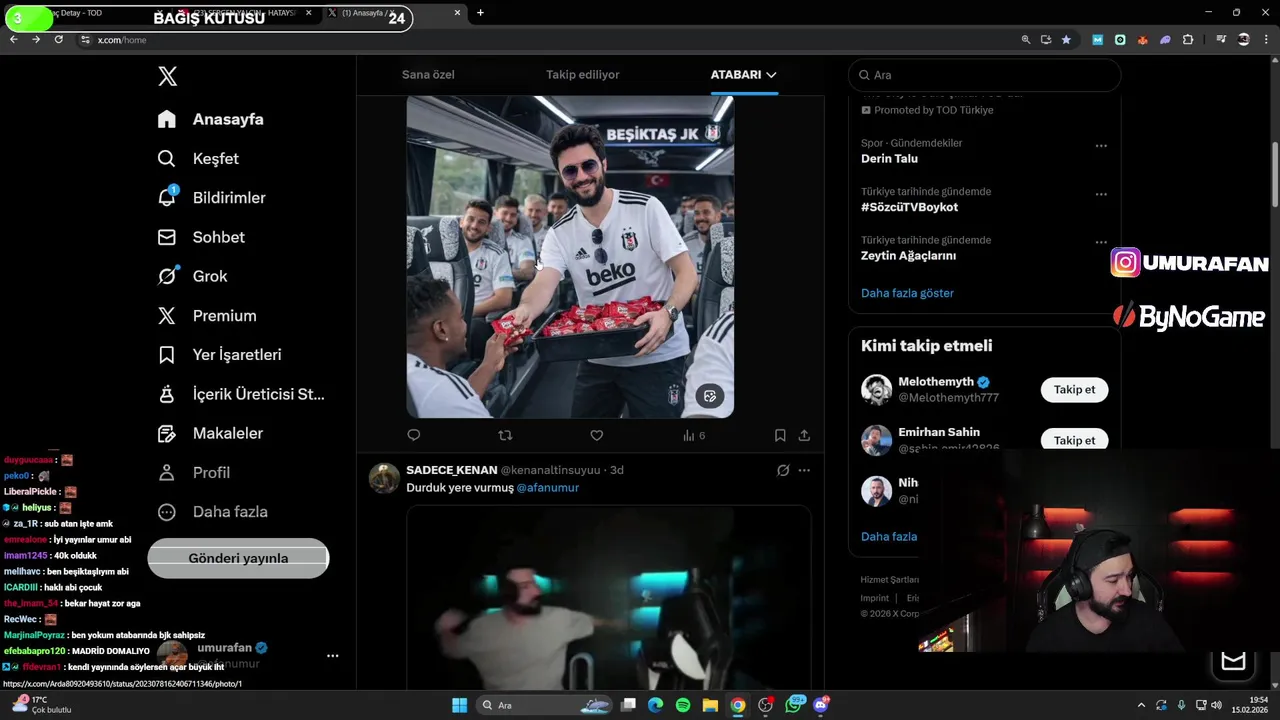Click Daha fazla göster under trends

pos(907,293)
